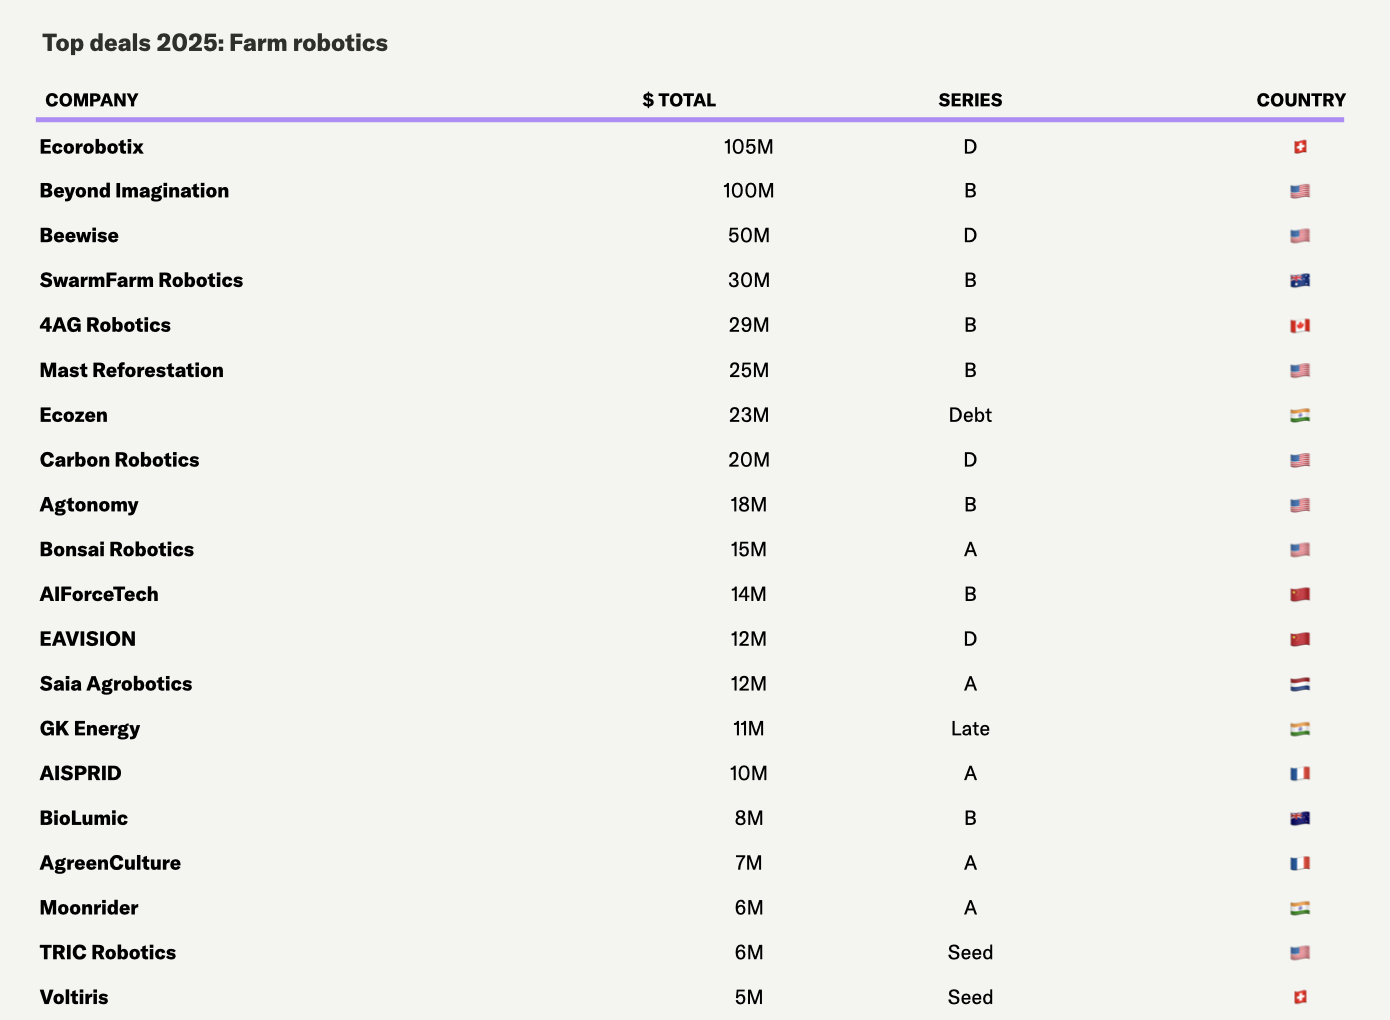Click the US flag for Beyond Imagination
This screenshot has width=1390, height=1020.
coord(1300,191)
